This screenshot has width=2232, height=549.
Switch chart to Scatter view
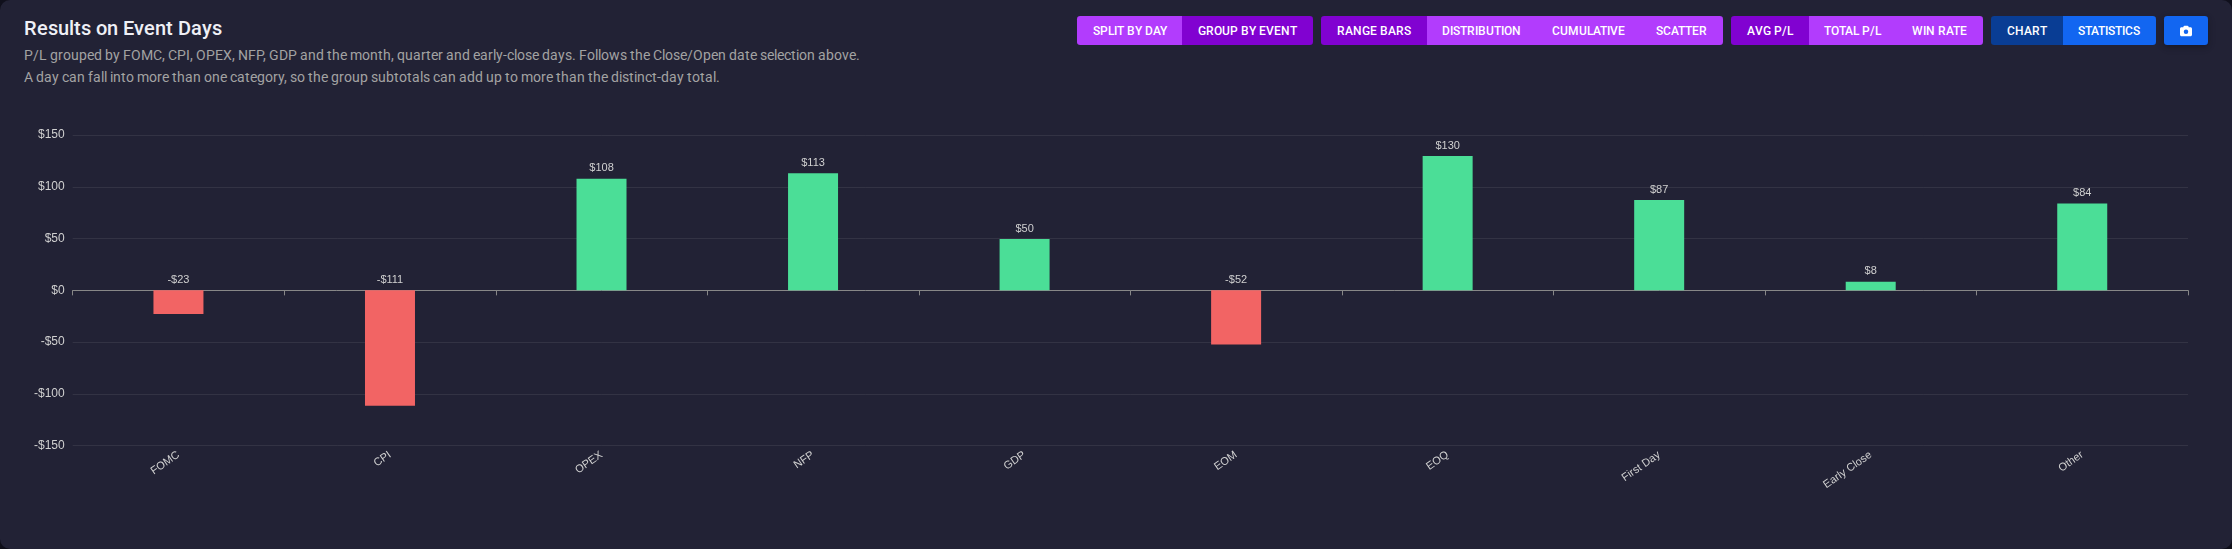(x=1681, y=31)
